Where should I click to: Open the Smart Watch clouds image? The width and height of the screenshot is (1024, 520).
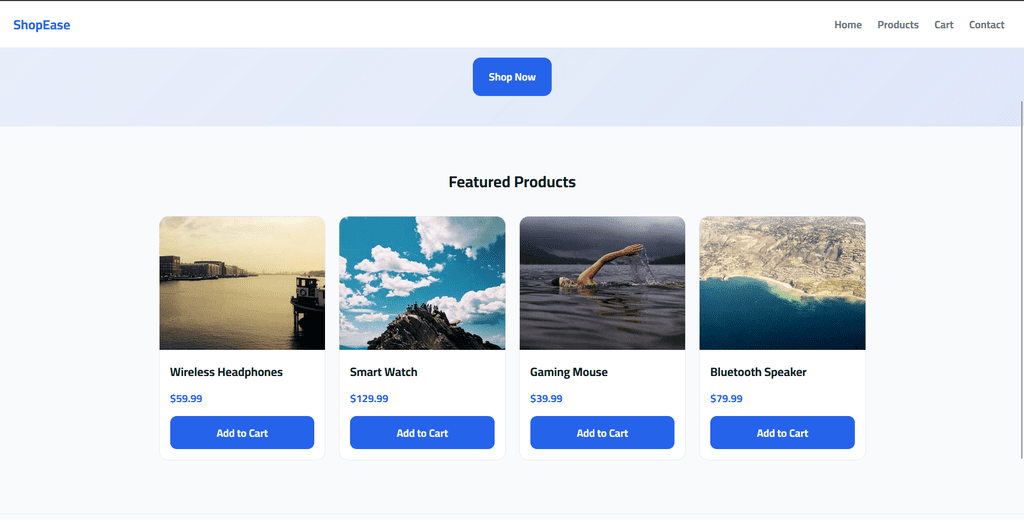[x=422, y=283]
